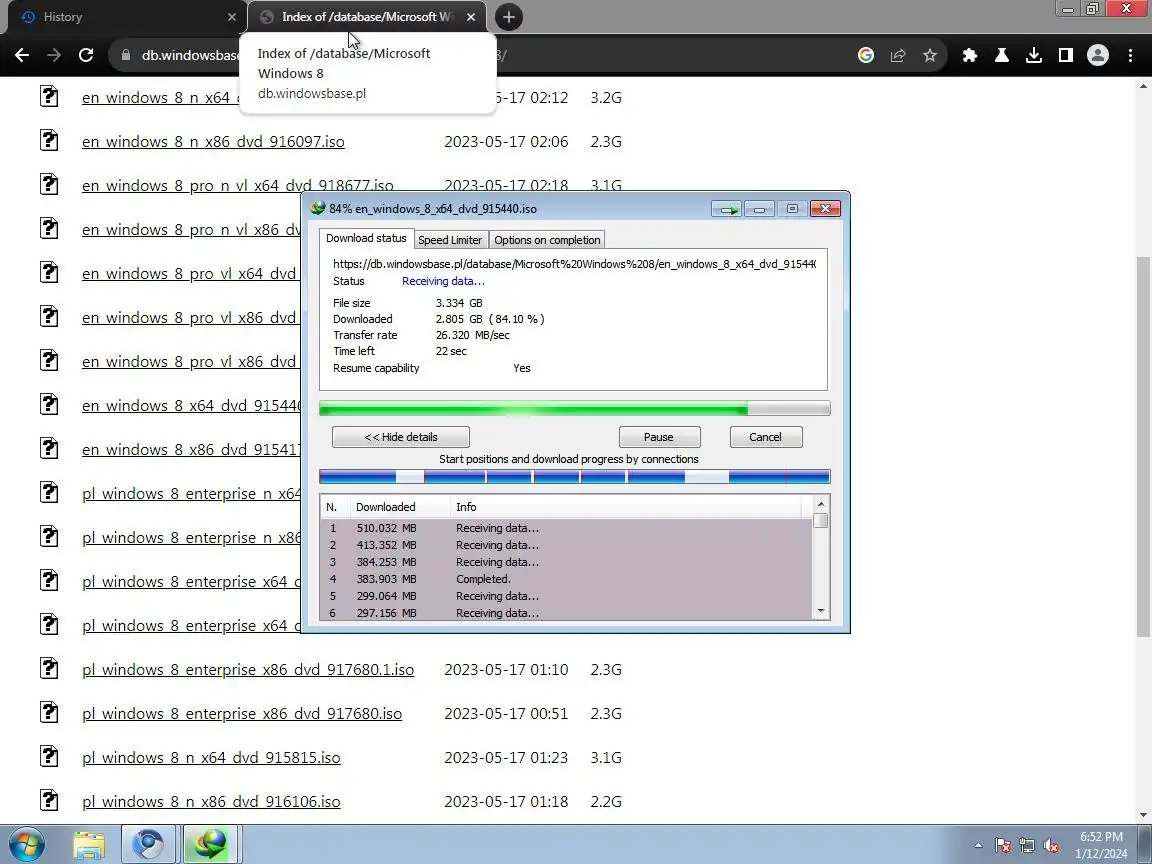Toggle the browser side panel icon
Image resolution: width=1152 pixels, height=864 pixels.
(x=1065, y=55)
